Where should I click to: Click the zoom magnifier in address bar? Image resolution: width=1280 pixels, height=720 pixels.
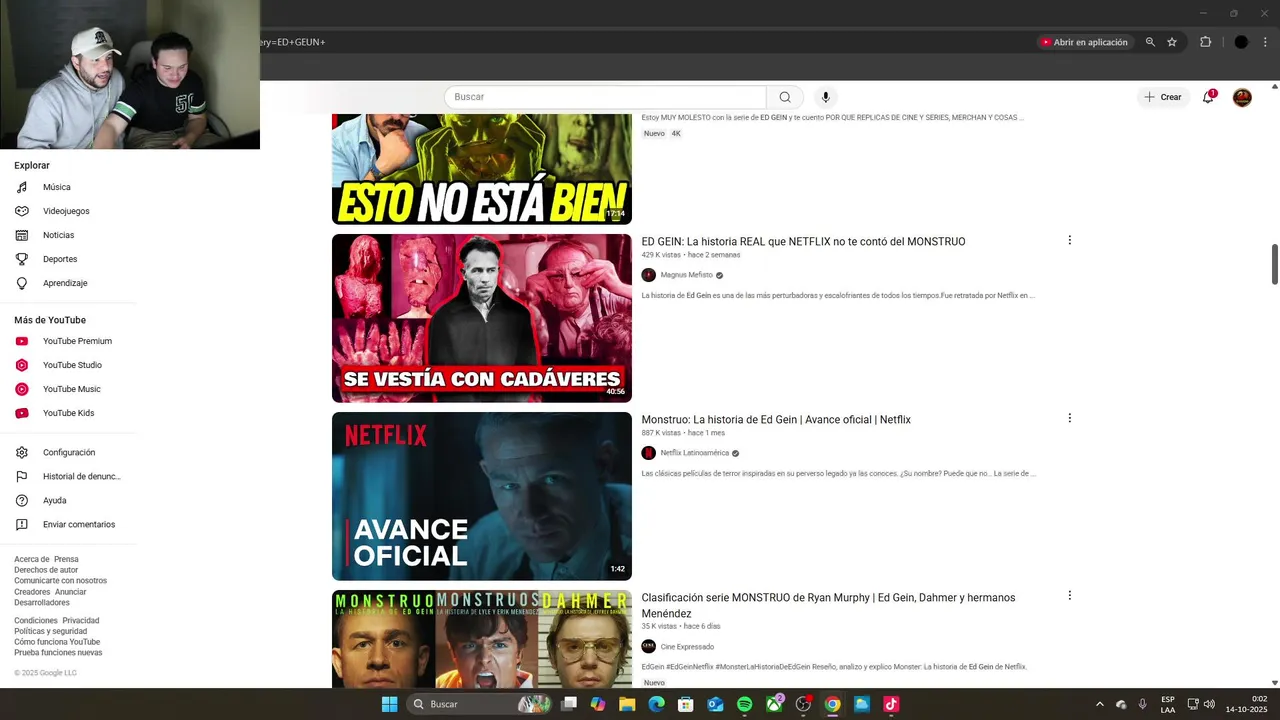[1150, 42]
